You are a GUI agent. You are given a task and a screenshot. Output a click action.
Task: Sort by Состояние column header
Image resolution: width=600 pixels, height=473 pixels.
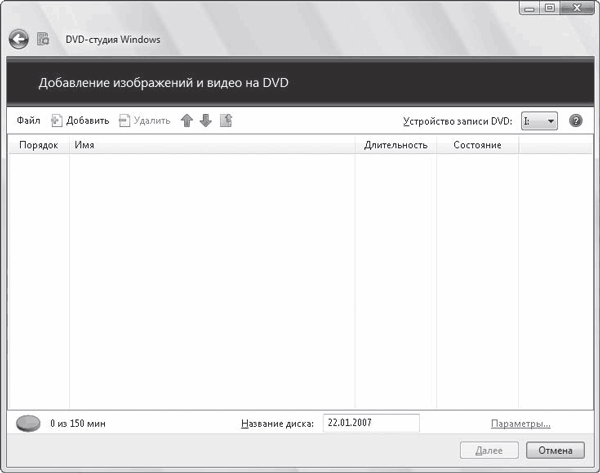pyautogui.click(x=477, y=145)
